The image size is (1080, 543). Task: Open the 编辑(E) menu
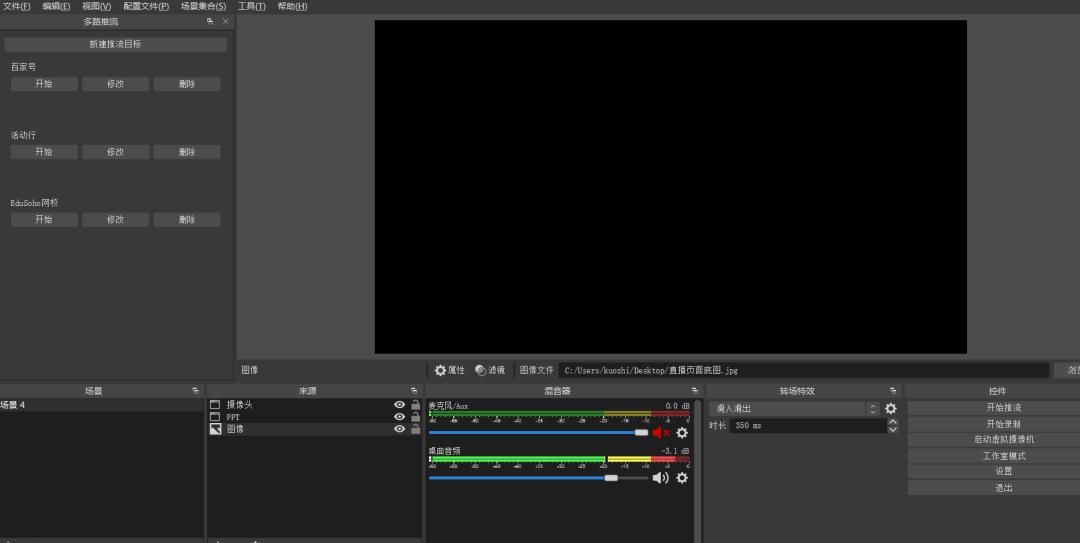[56, 6]
